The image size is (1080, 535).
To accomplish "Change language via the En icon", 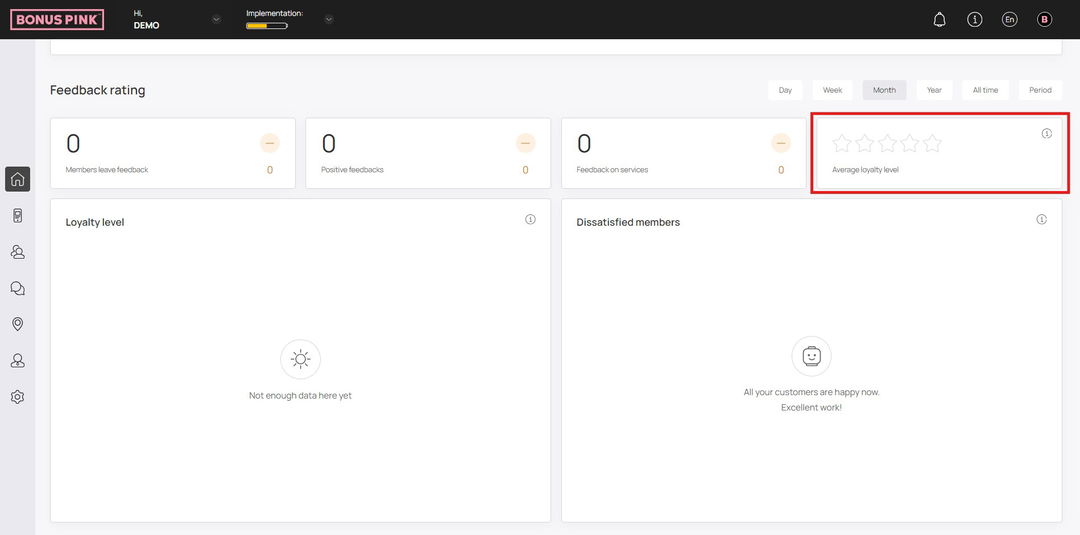I will [1009, 19].
